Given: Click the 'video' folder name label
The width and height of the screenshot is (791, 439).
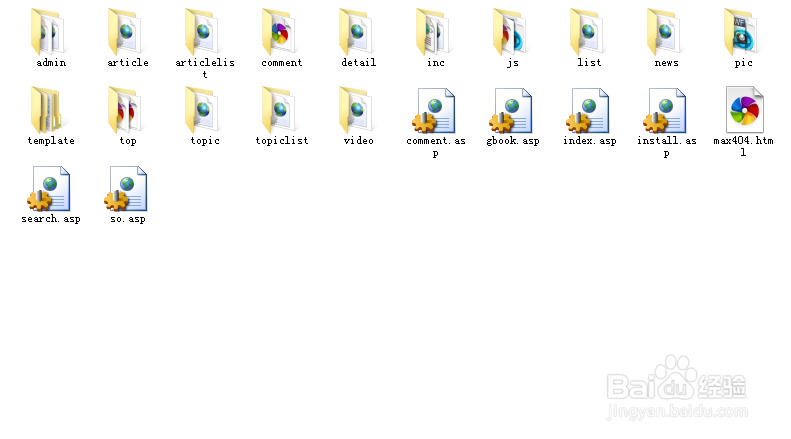Looking at the screenshot, I should 359,141.
